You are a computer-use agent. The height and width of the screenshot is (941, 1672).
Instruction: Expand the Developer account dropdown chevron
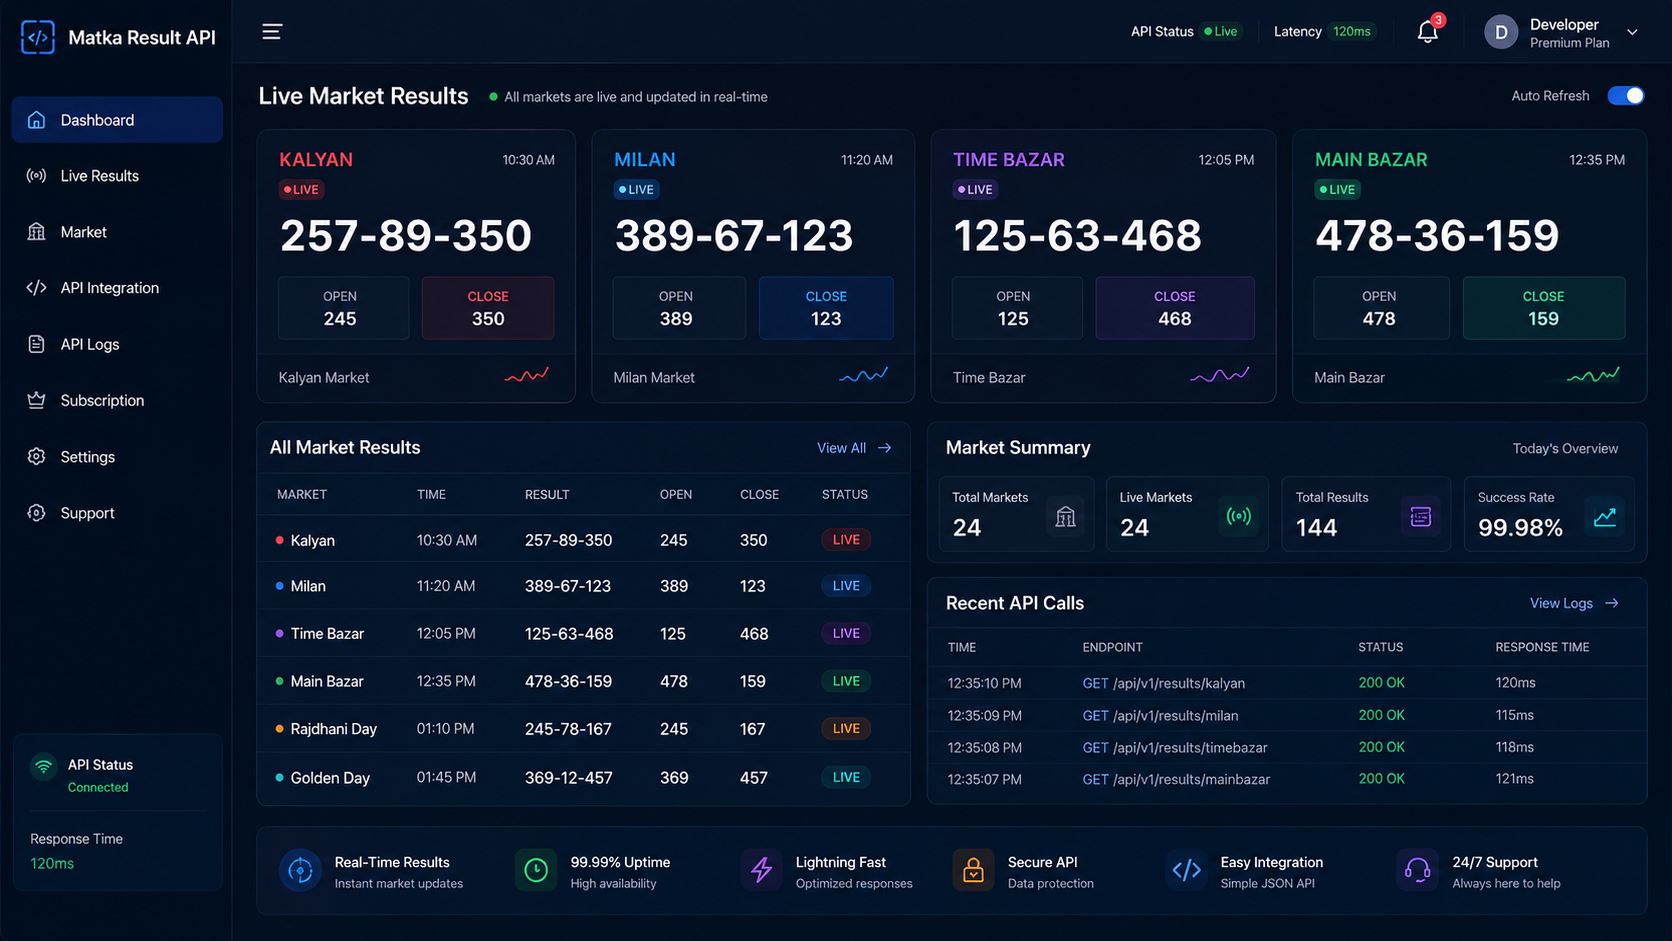coord(1632,32)
